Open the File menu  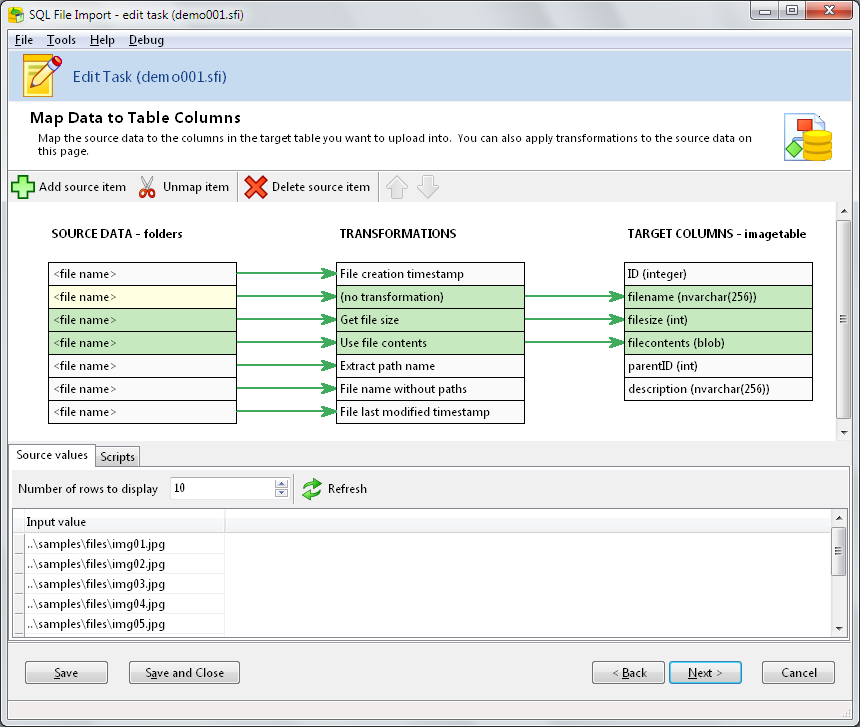point(23,40)
